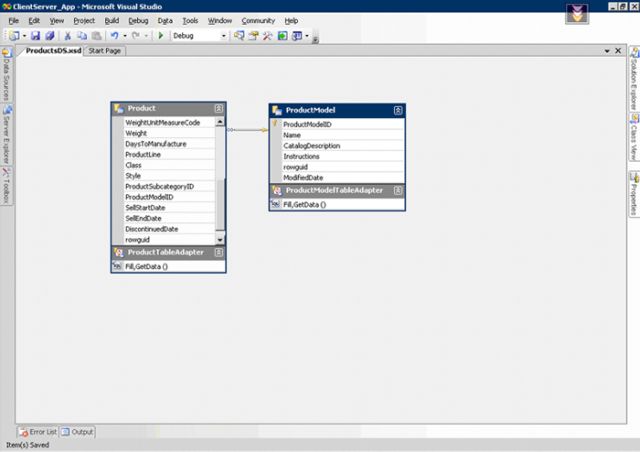Collapse the Product table header

(219, 109)
